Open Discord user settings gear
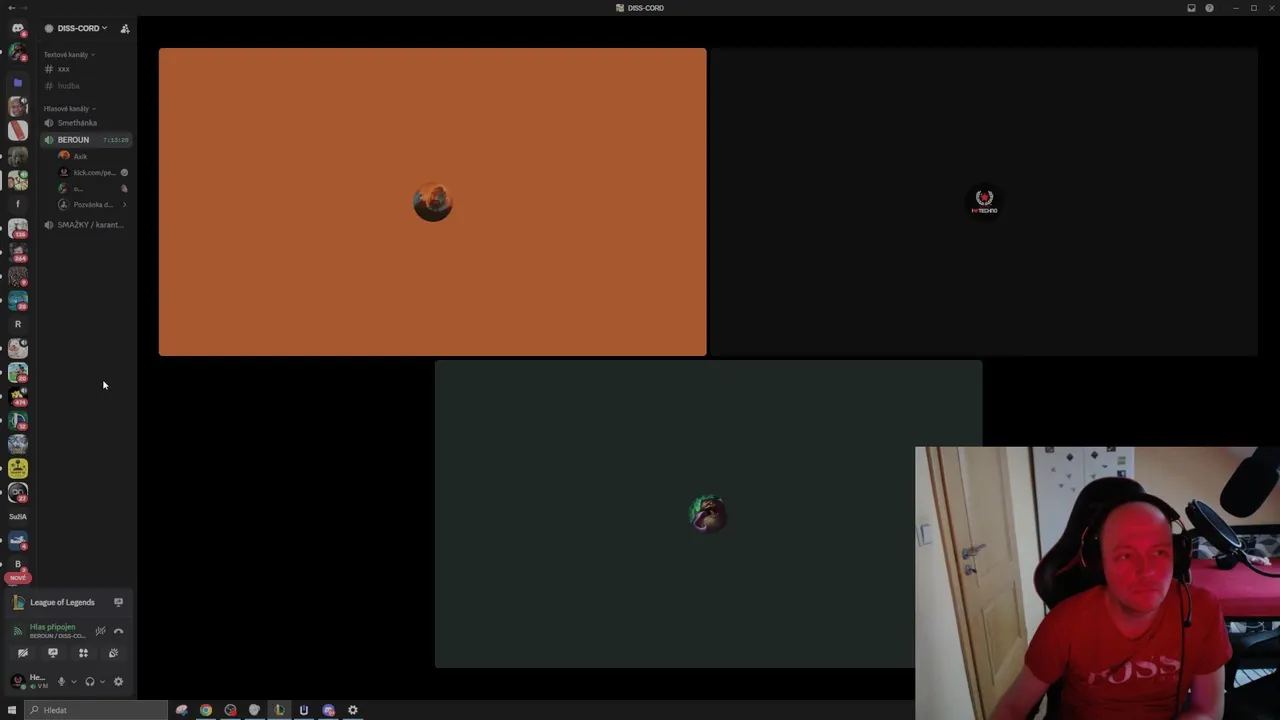Viewport: 1280px width, 720px height. point(118,681)
